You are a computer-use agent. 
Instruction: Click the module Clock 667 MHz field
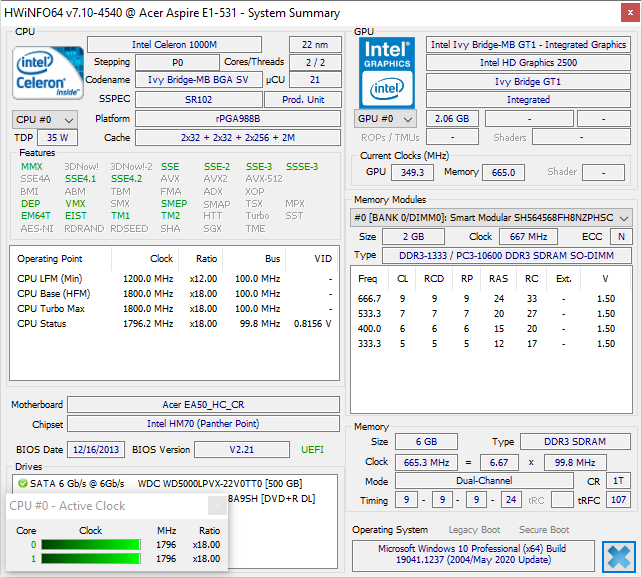(x=529, y=237)
